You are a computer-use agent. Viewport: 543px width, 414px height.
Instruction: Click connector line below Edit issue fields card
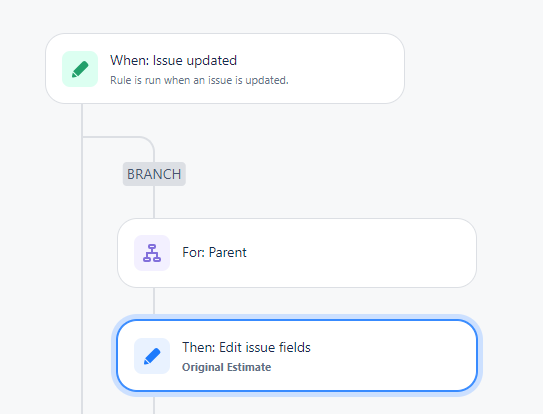(x=154, y=405)
